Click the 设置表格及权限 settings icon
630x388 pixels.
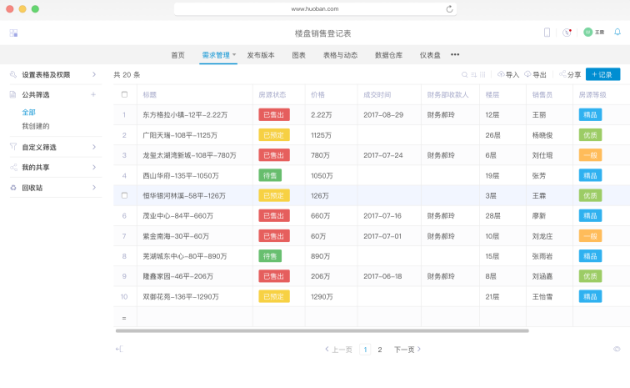[x=13, y=75]
